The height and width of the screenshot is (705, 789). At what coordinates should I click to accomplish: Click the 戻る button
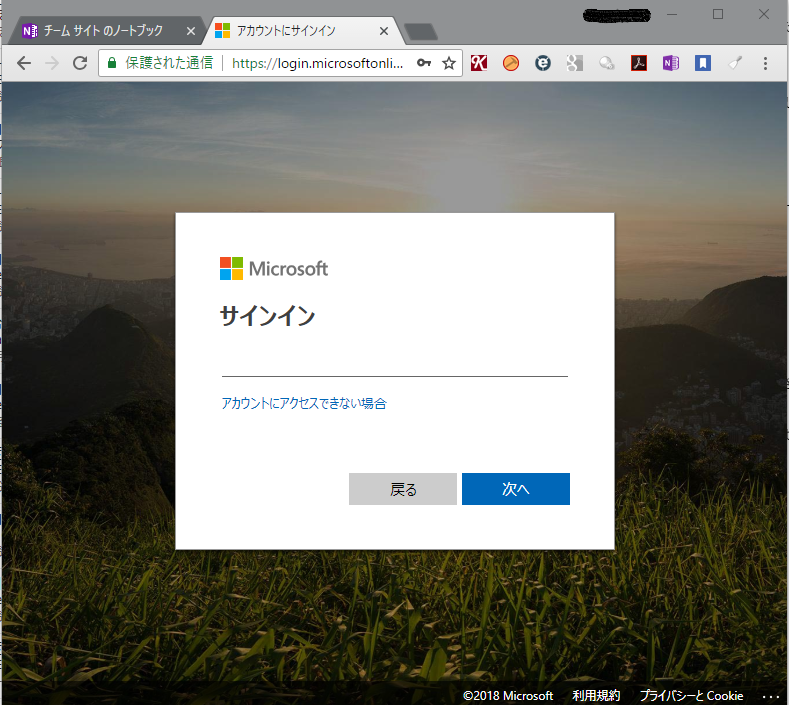click(x=403, y=489)
